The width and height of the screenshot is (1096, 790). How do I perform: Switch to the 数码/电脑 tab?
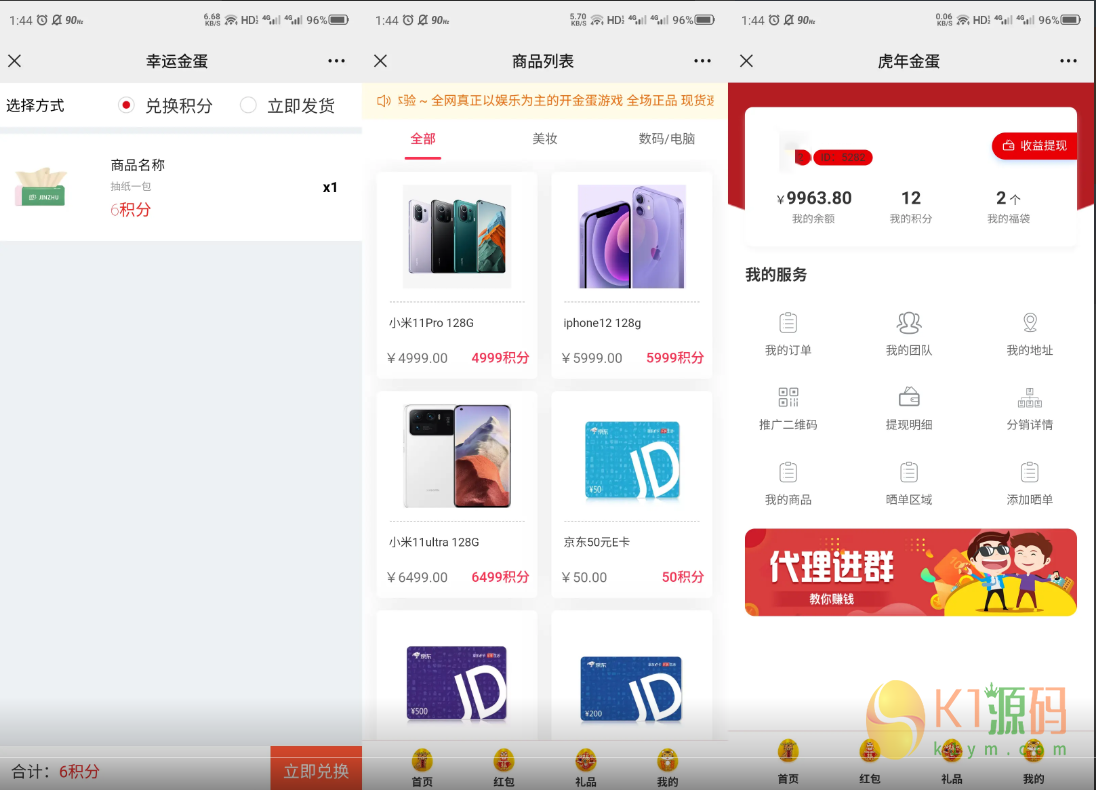667,138
